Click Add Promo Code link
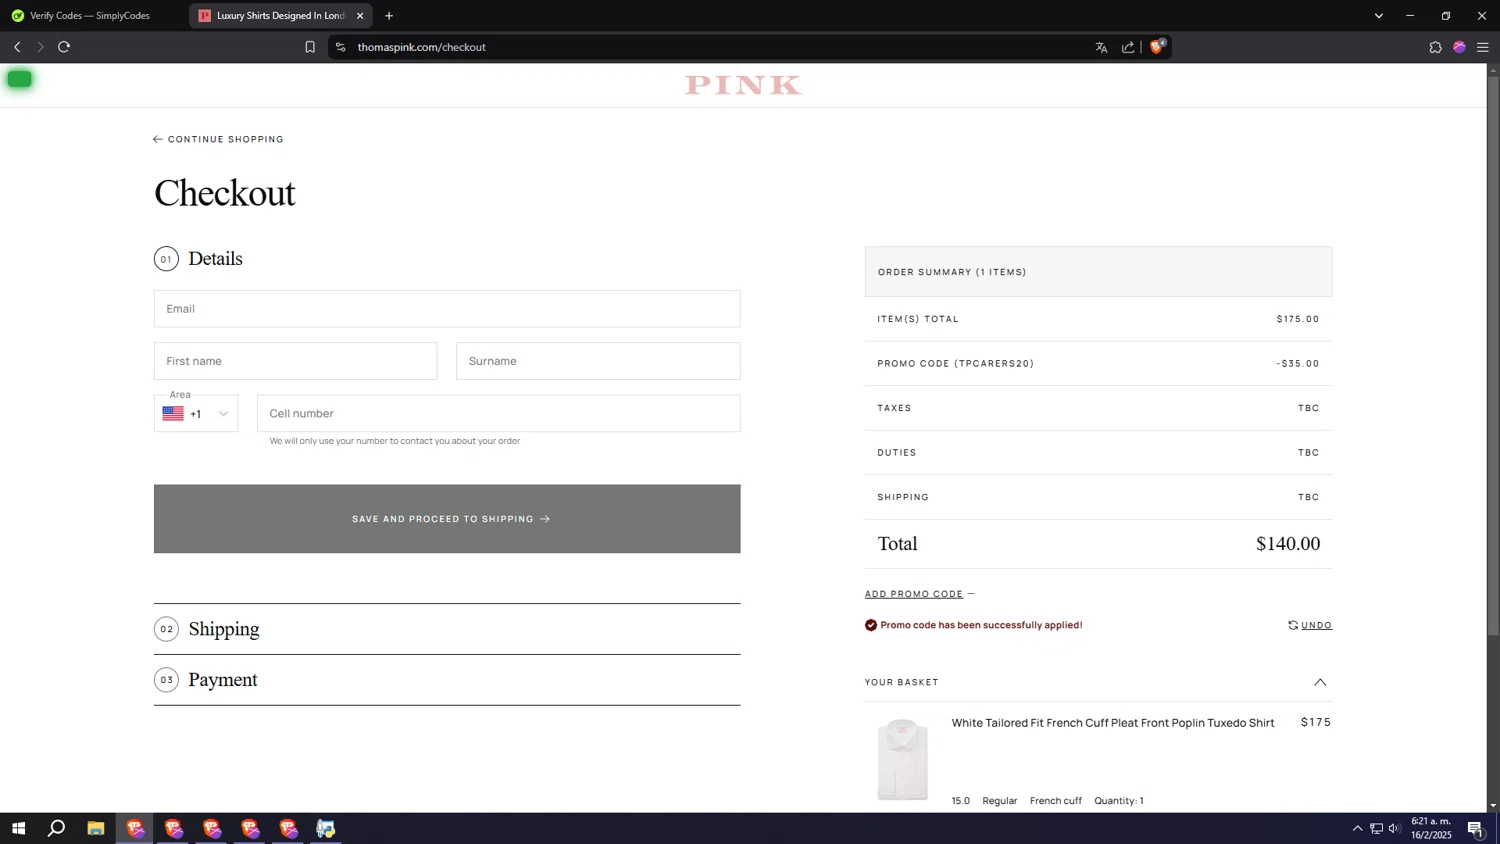Image resolution: width=1500 pixels, height=844 pixels. [x=913, y=594]
